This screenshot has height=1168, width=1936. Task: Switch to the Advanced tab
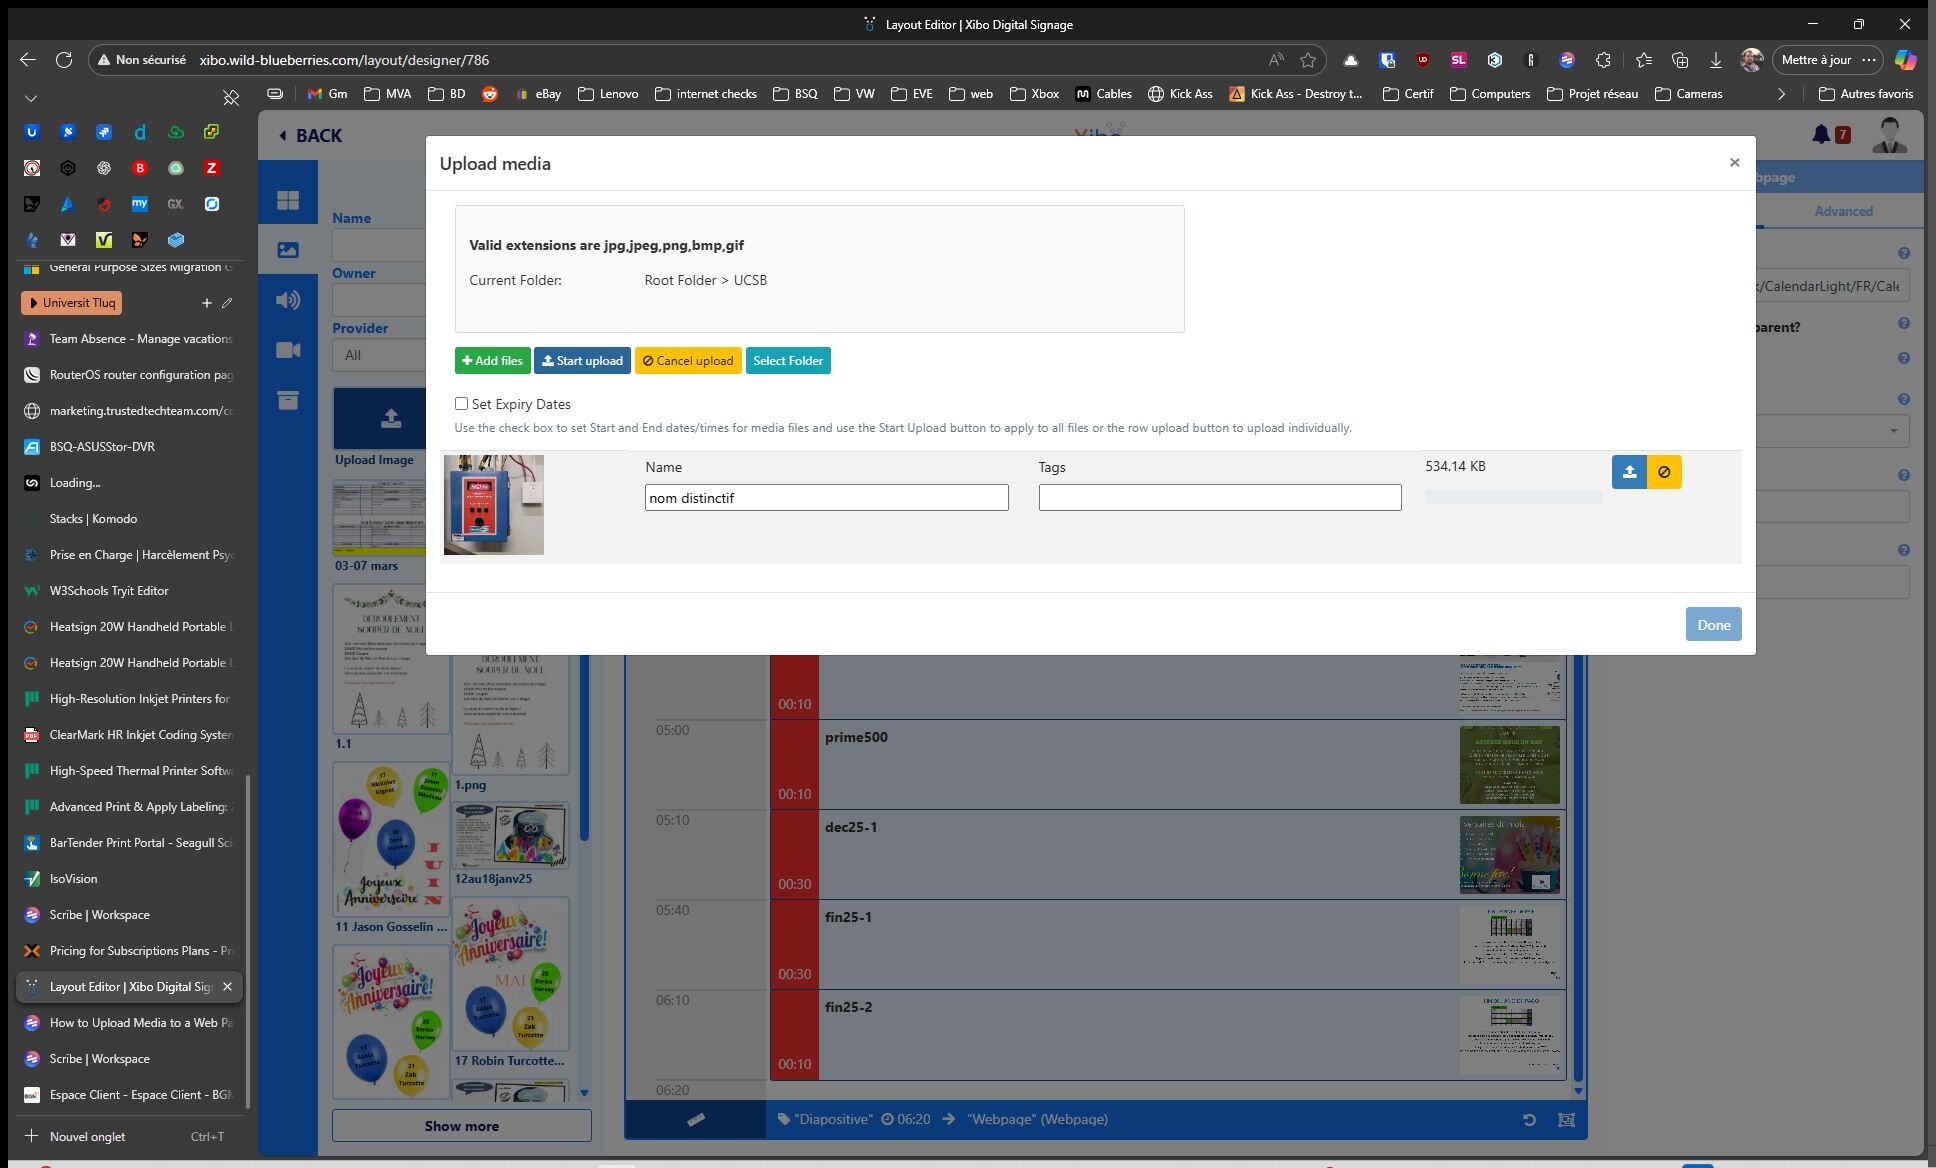click(1843, 211)
